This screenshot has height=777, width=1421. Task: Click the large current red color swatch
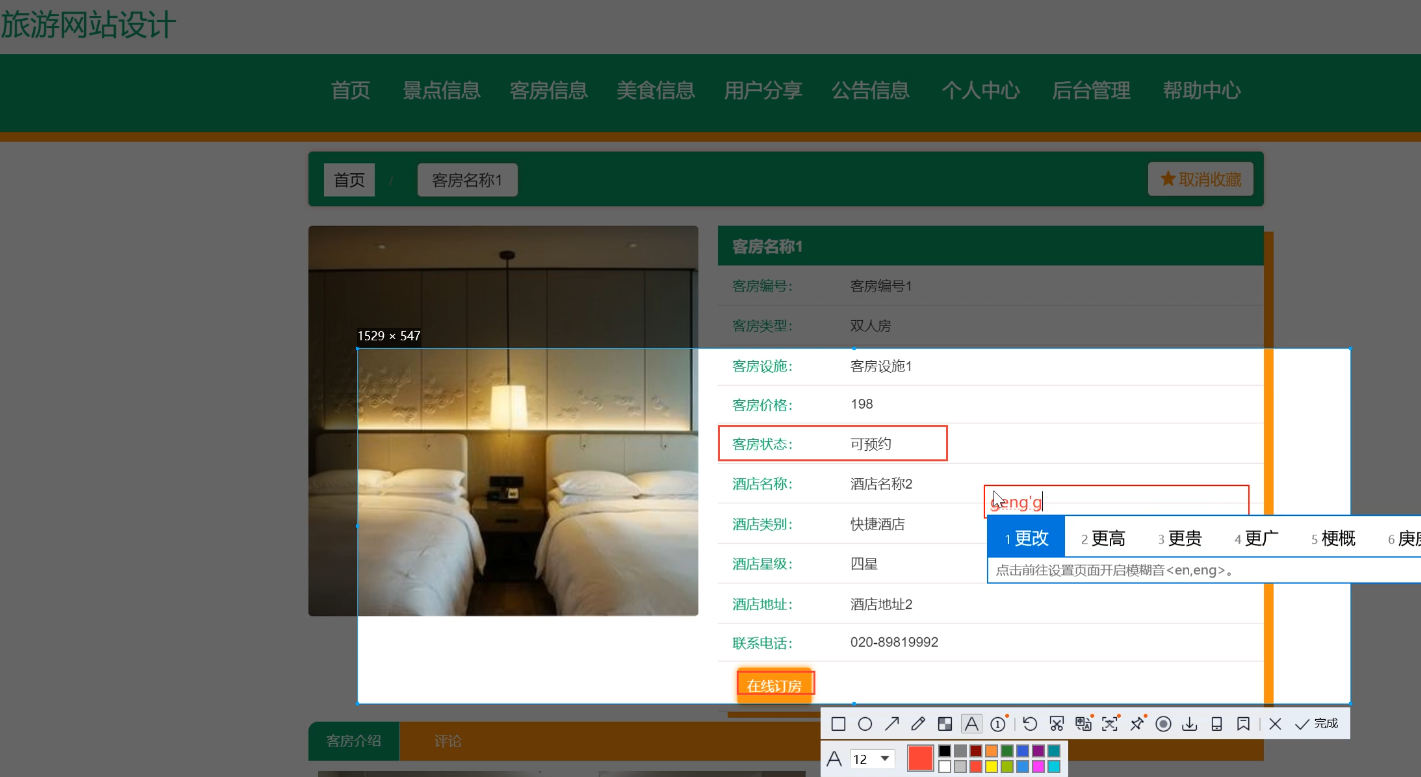921,758
